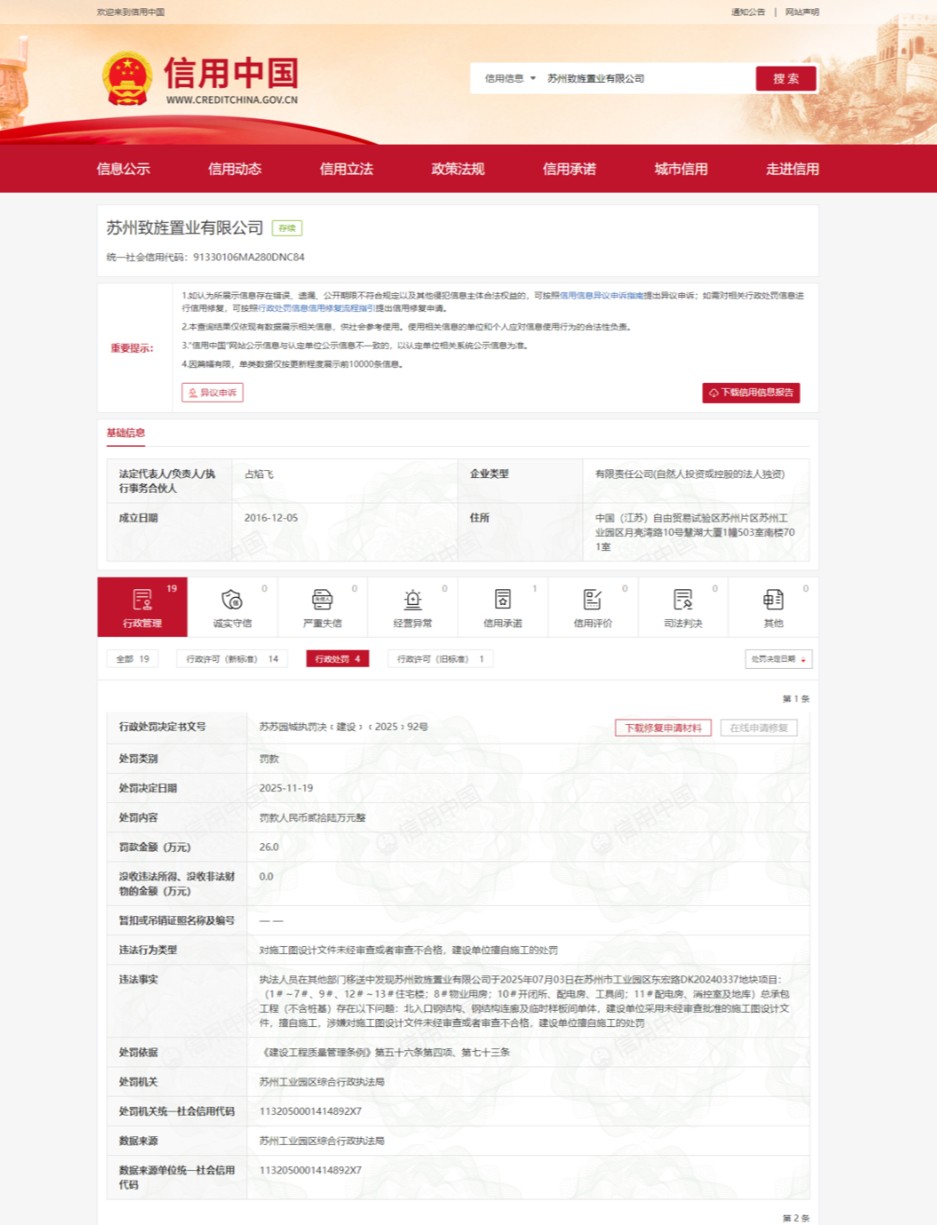Click the 信用中国 national emblem logo
The height and width of the screenshot is (1225, 937).
pyautogui.click(x=127, y=77)
